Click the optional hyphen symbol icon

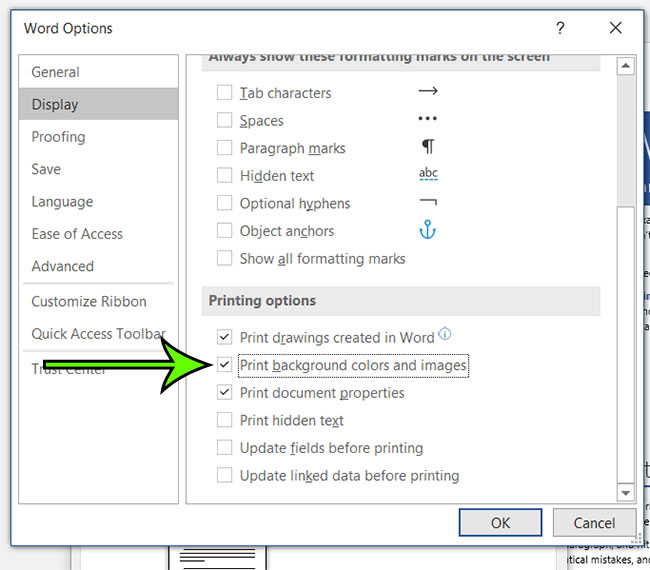pos(428,202)
